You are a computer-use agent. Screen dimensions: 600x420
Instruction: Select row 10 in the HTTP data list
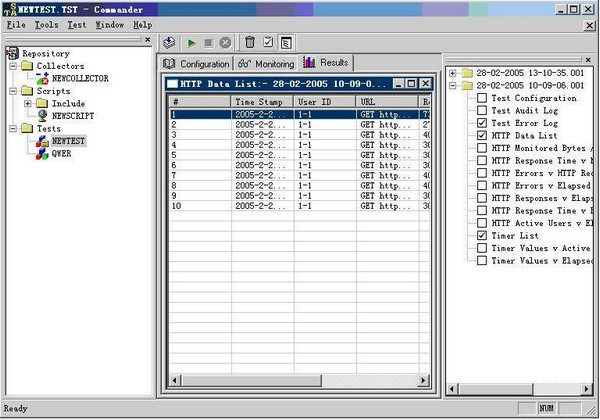click(300, 206)
